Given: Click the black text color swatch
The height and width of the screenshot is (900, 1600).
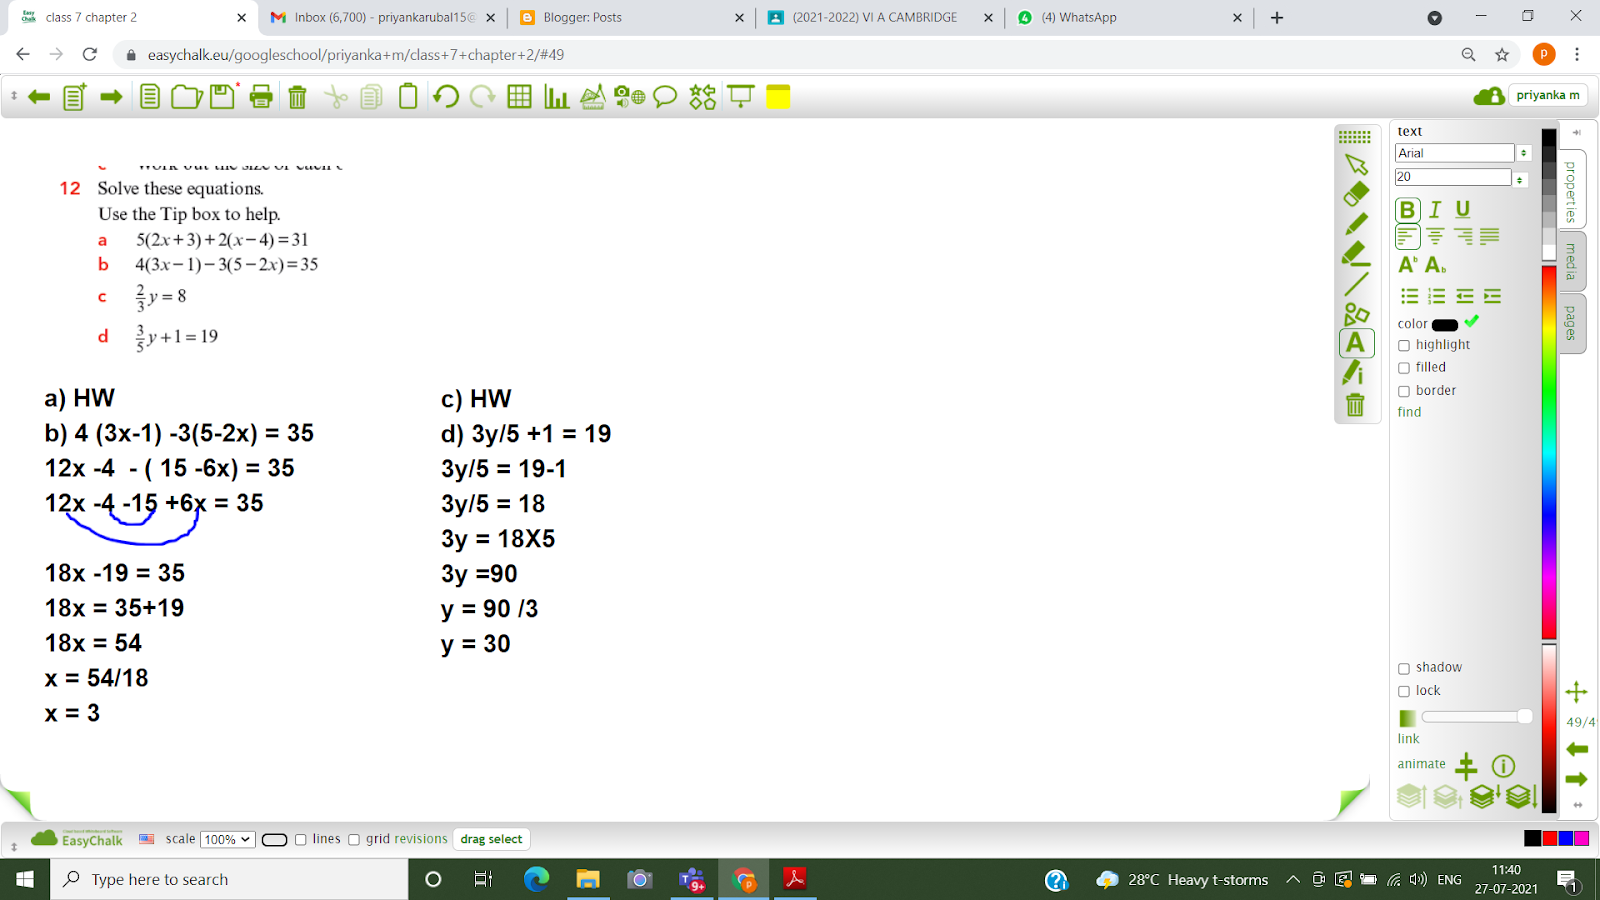Looking at the screenshot, I should point(1445,325).
